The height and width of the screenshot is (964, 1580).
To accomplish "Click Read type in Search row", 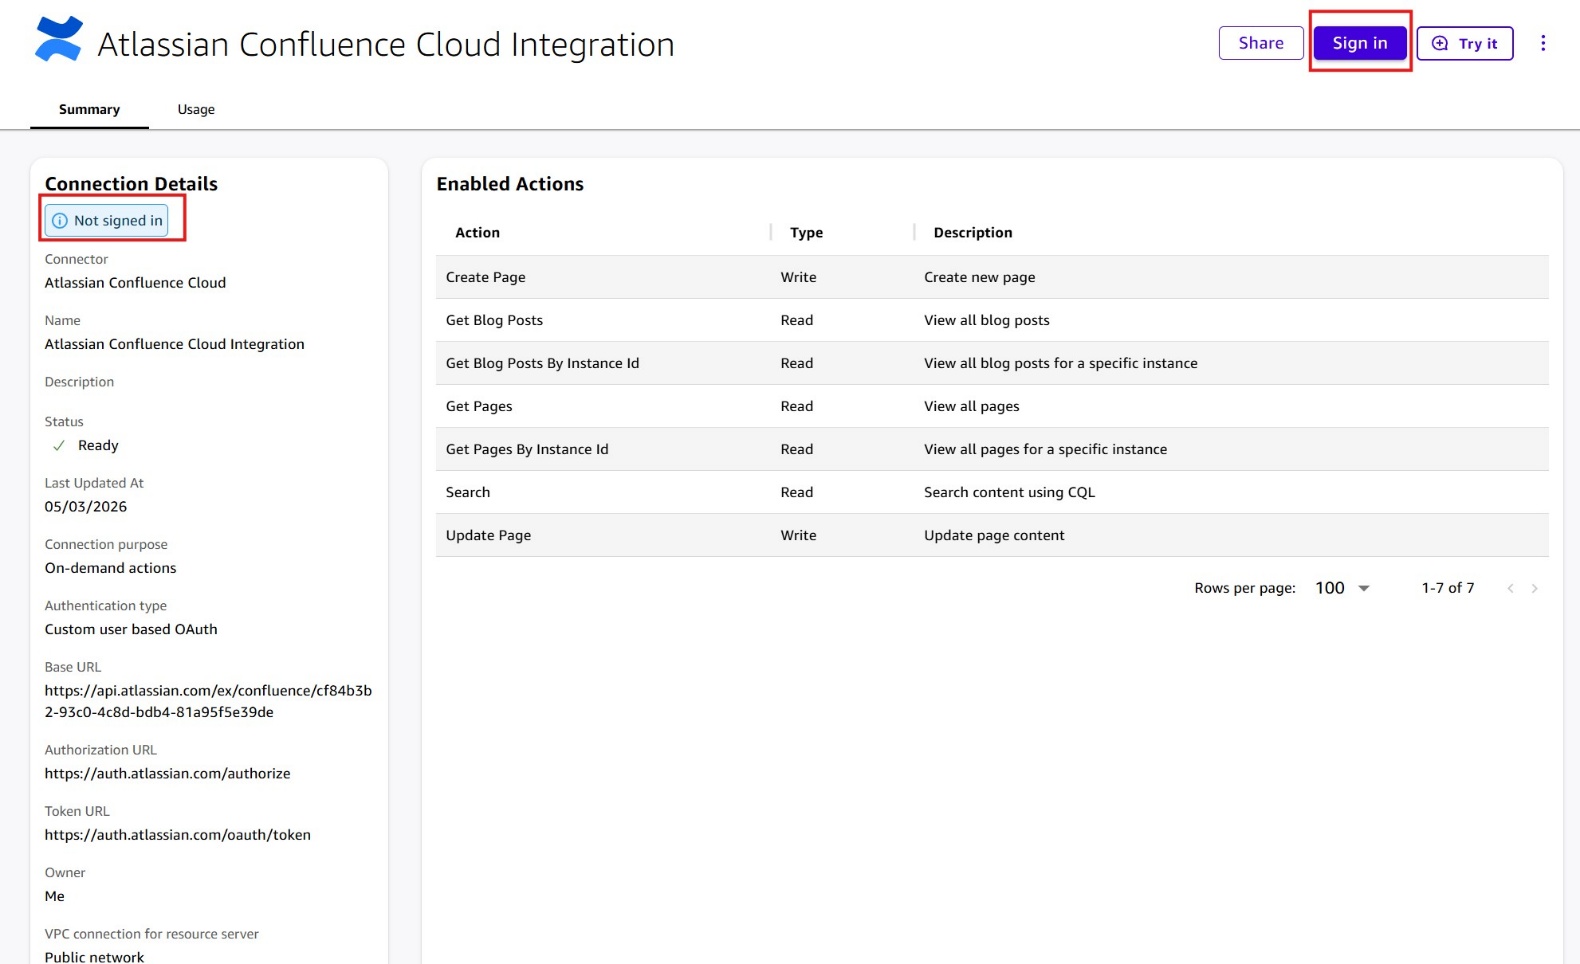I will pos(796,492).
